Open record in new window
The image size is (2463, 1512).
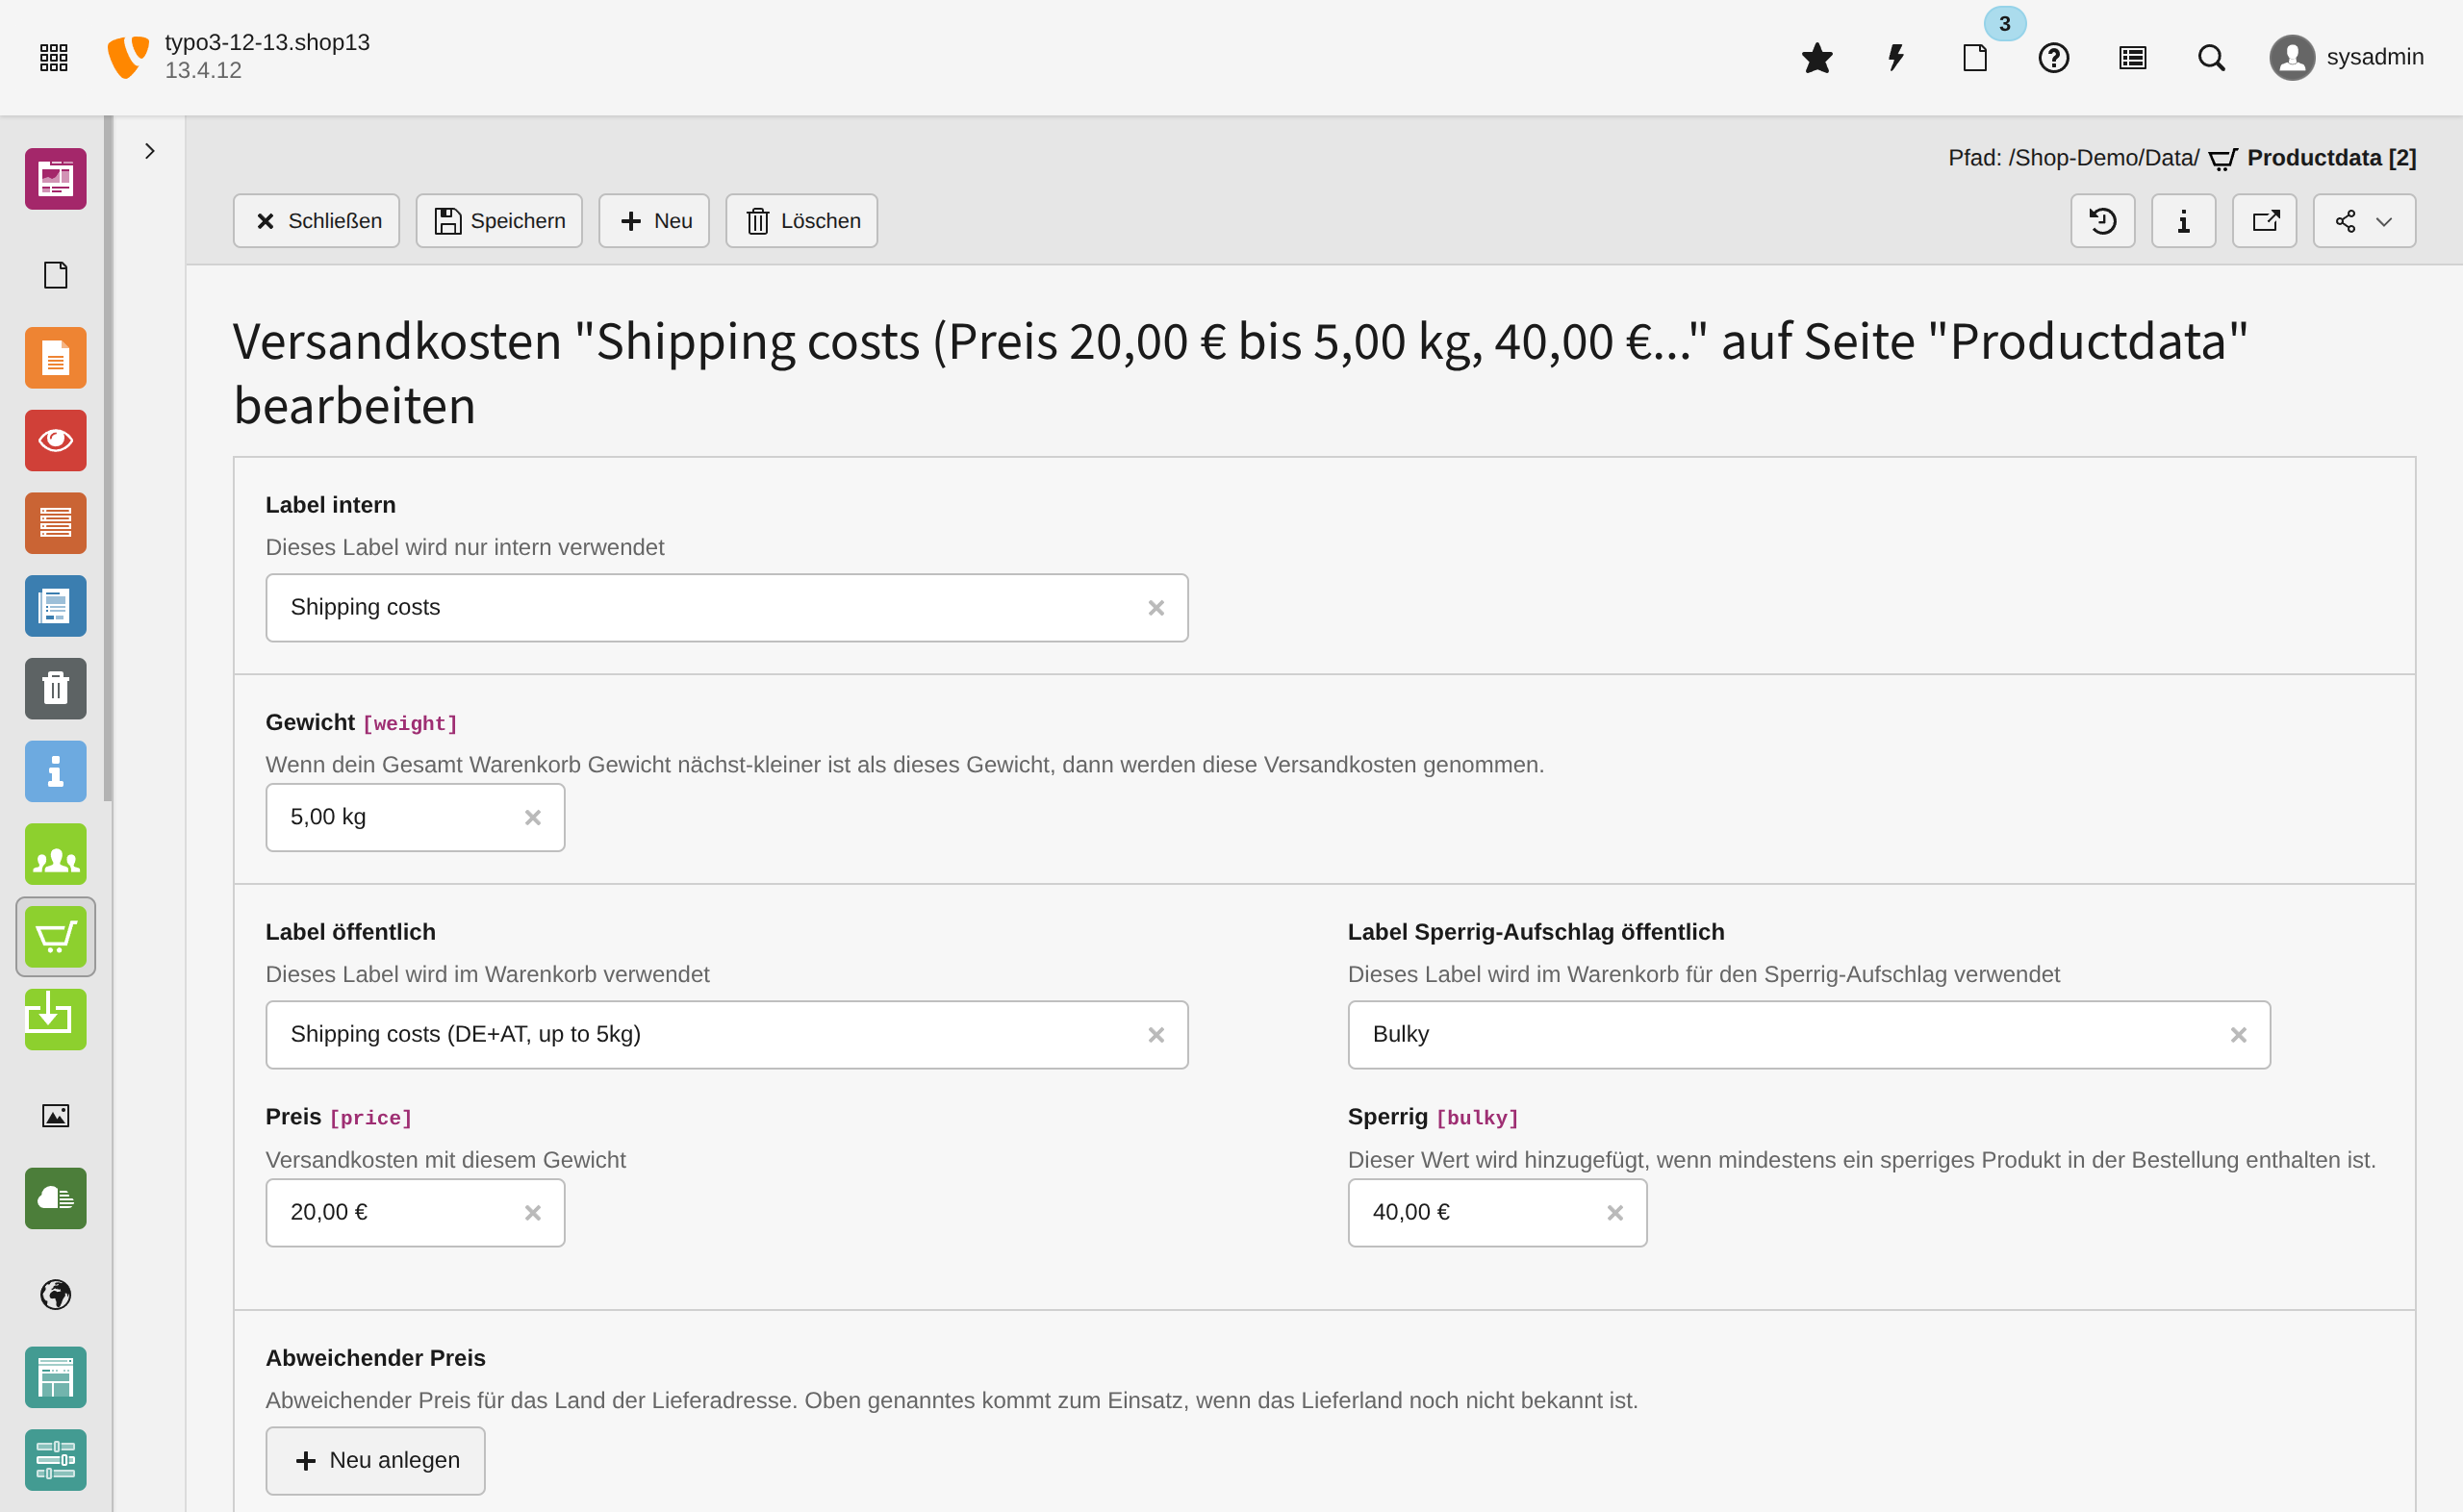pos(2265,221)
